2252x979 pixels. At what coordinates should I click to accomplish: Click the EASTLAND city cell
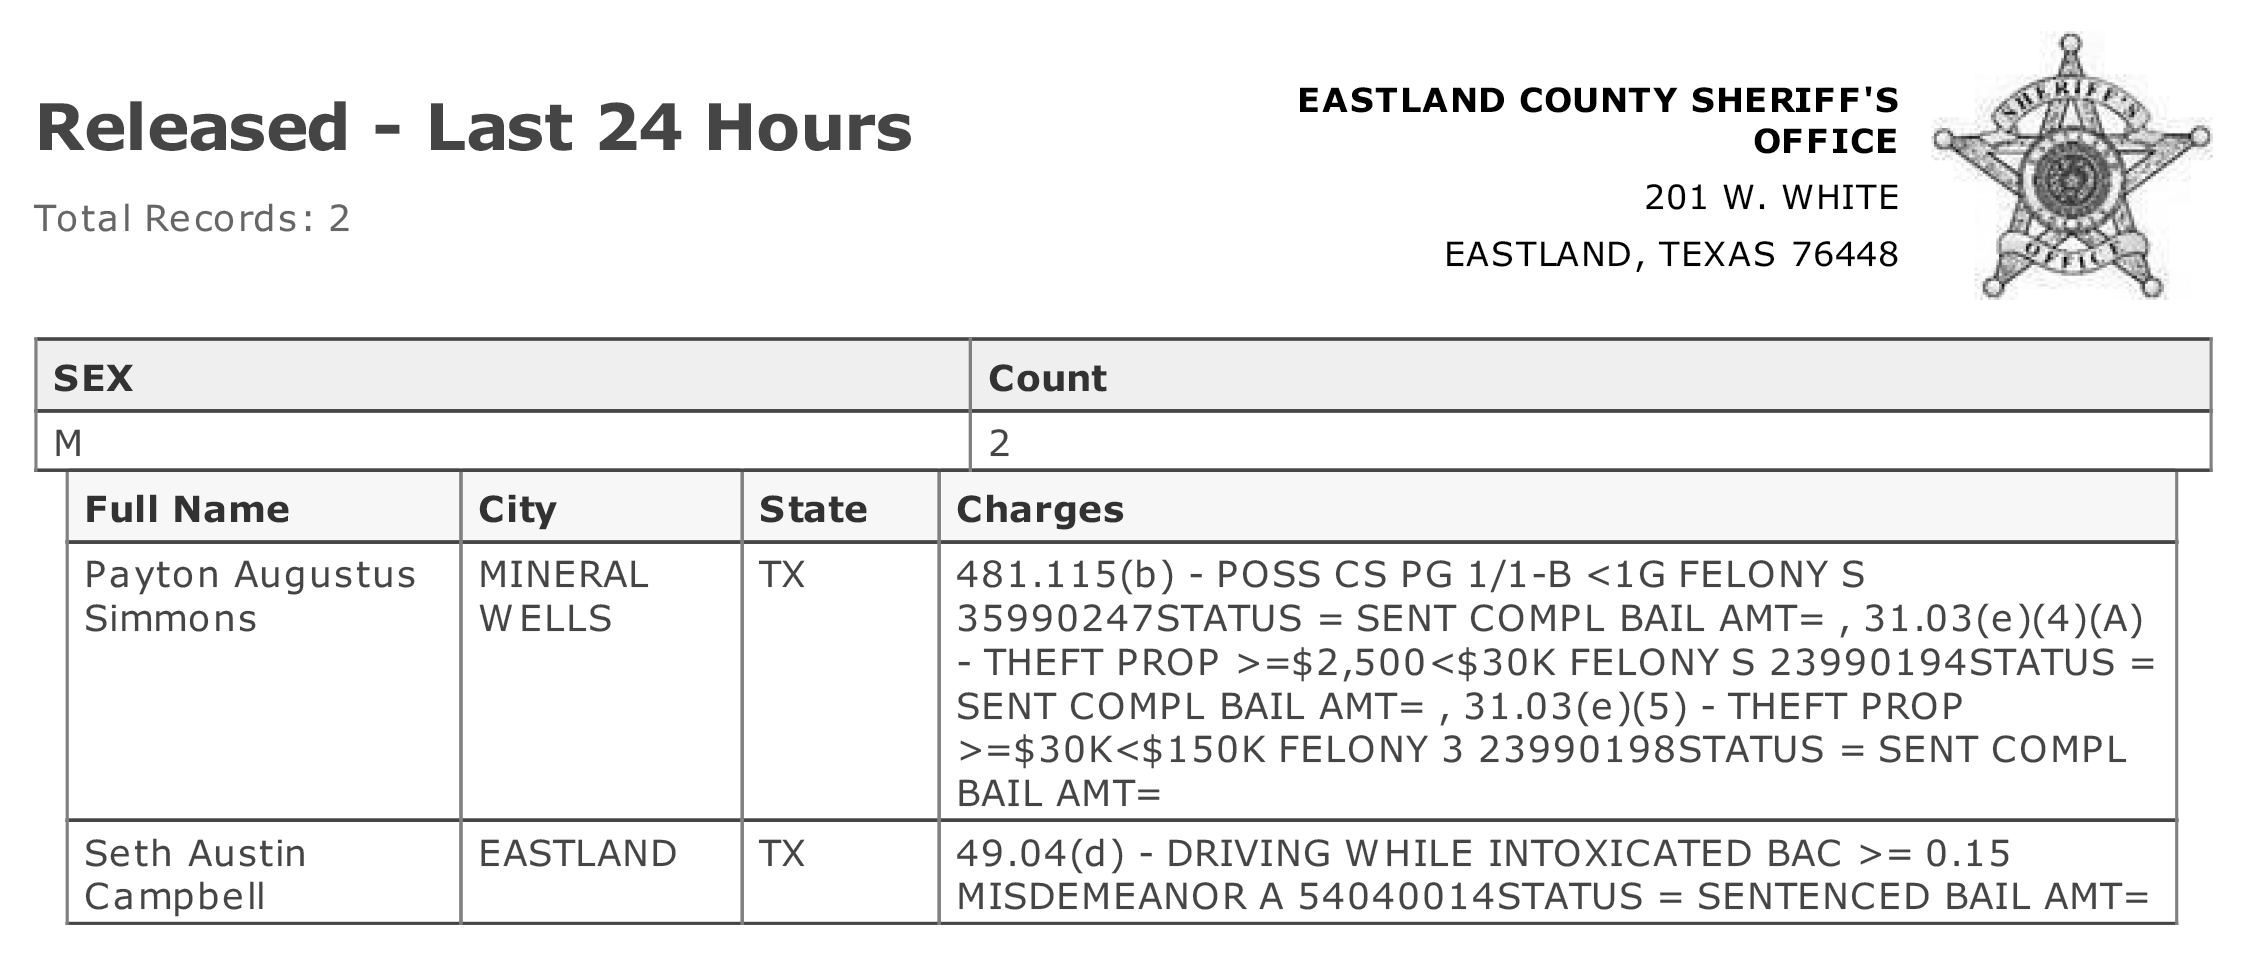point(601,872)
